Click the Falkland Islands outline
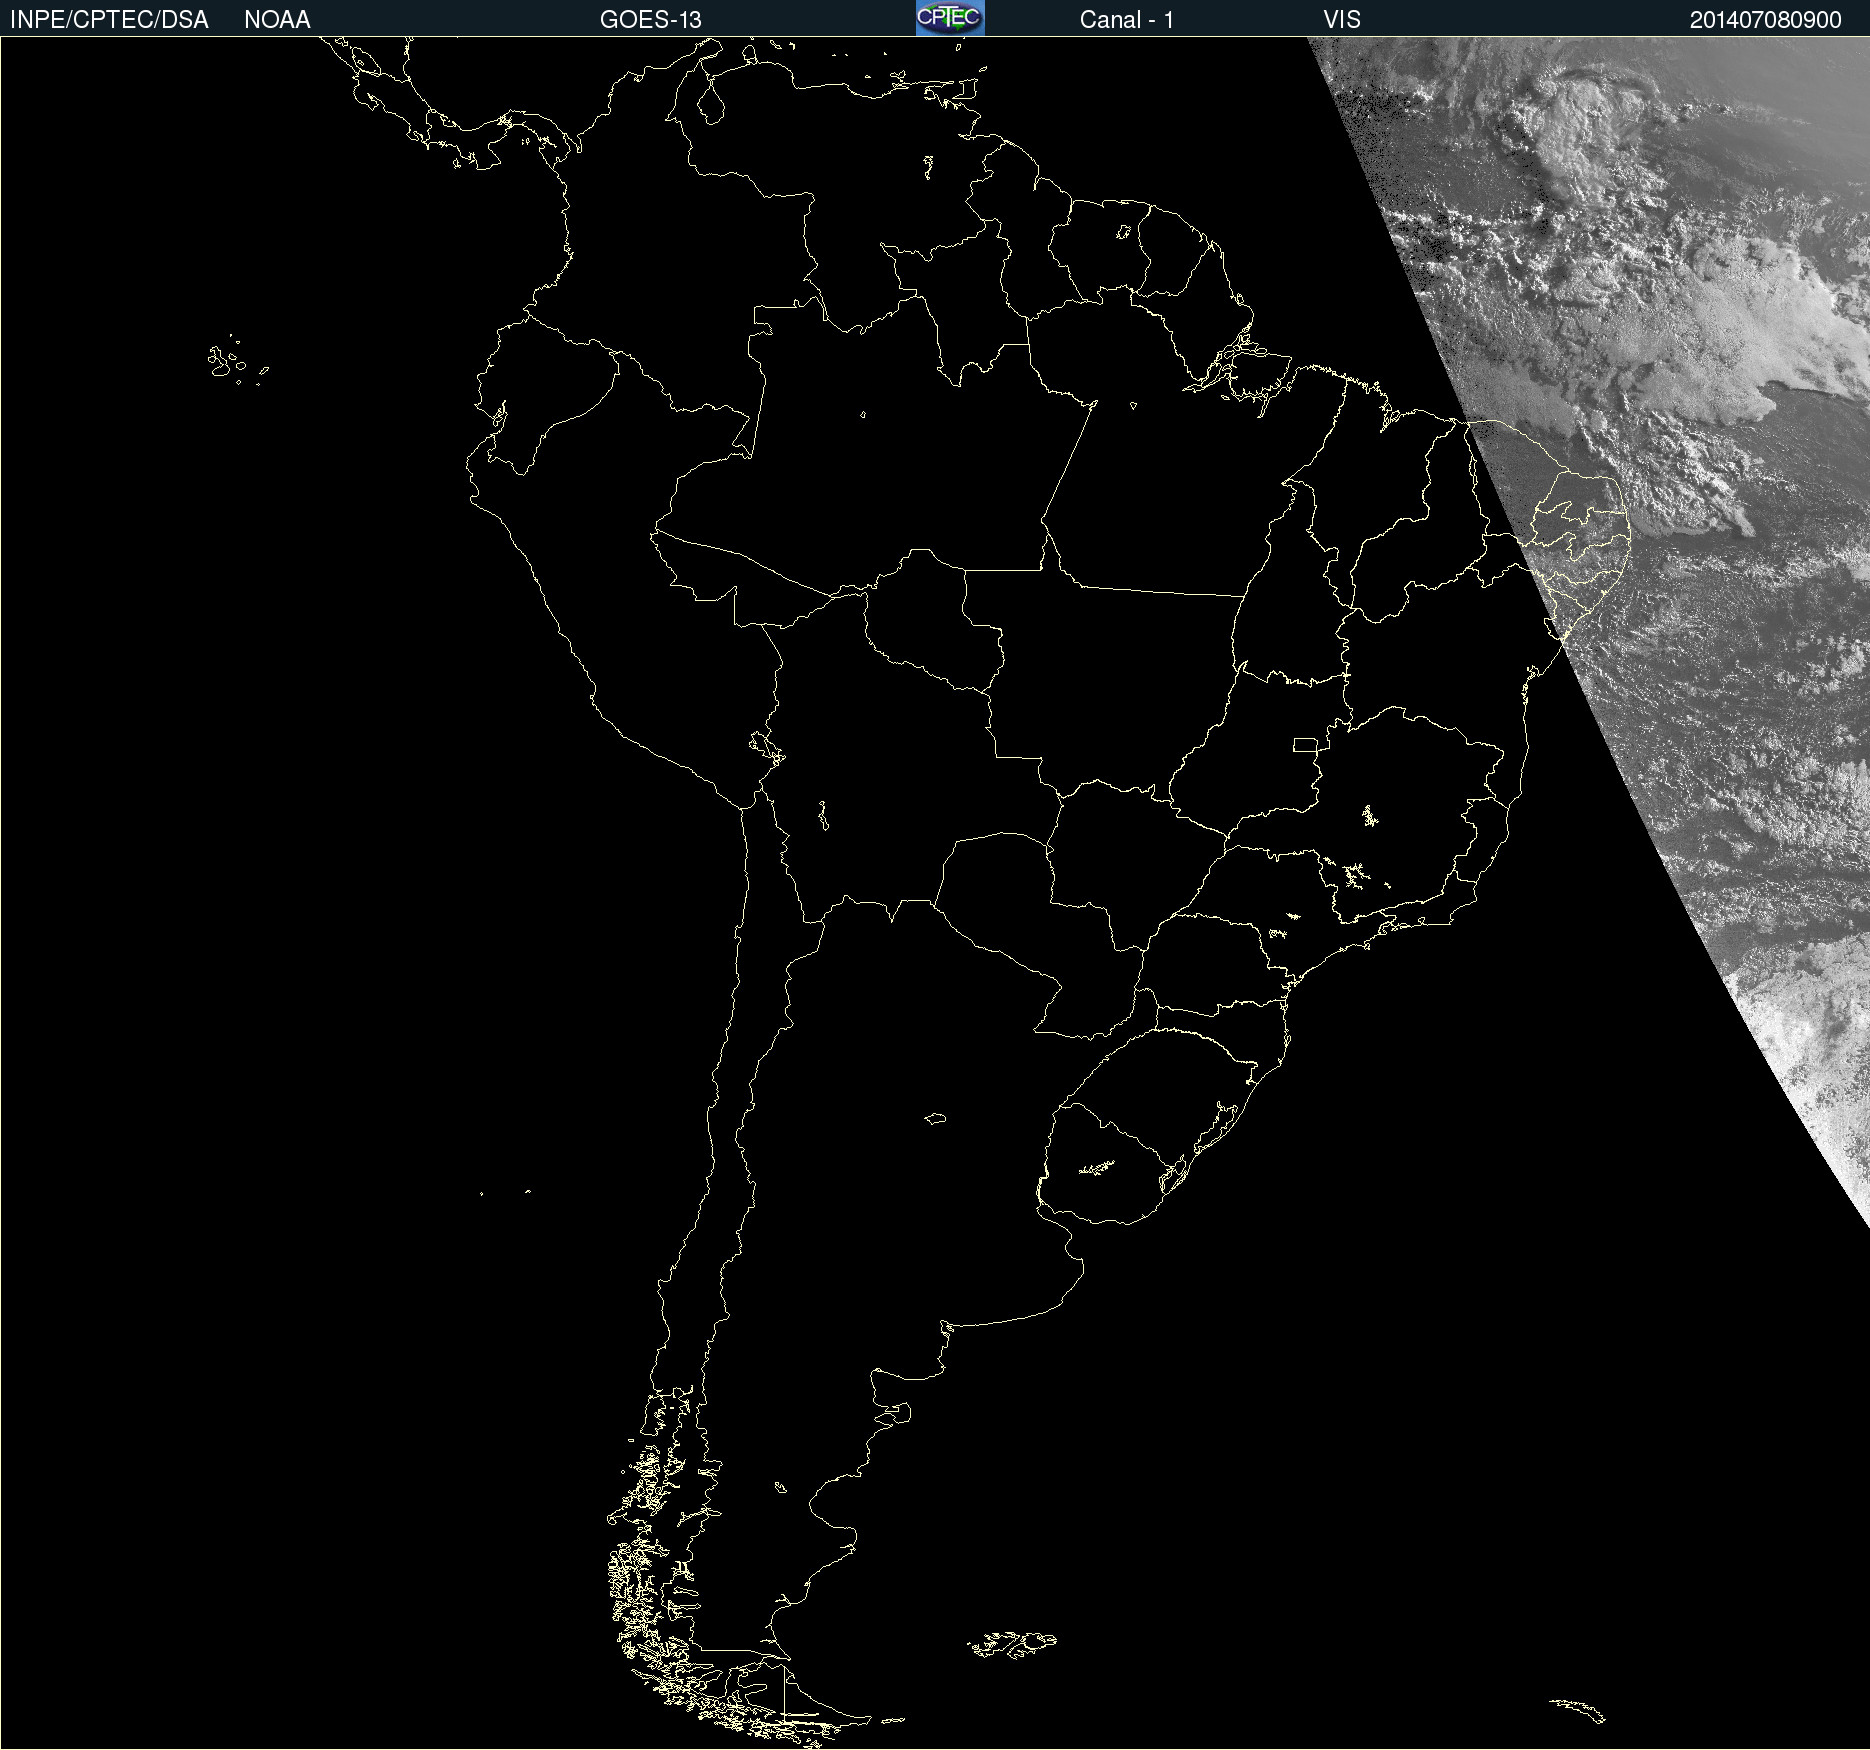The image size is (1870, 1750). [x=1012, y=1644]
